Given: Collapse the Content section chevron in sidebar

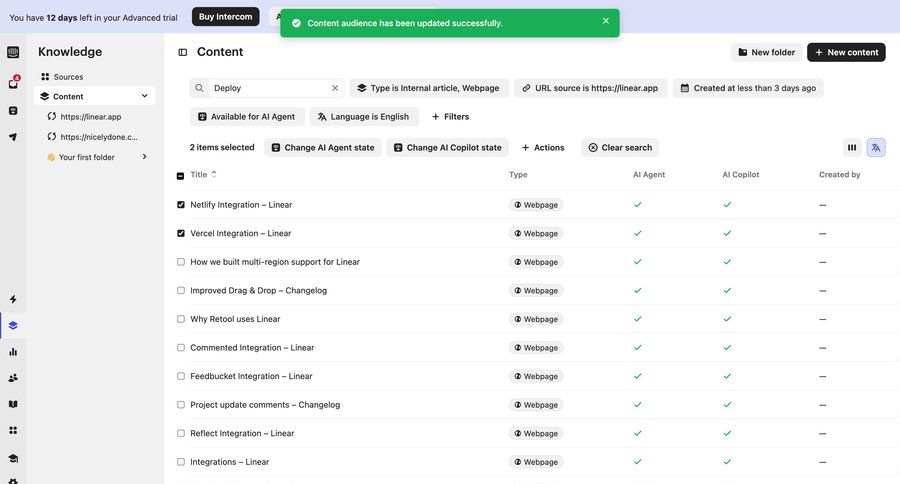Looking at the screenshot, I should pos(145,96).
